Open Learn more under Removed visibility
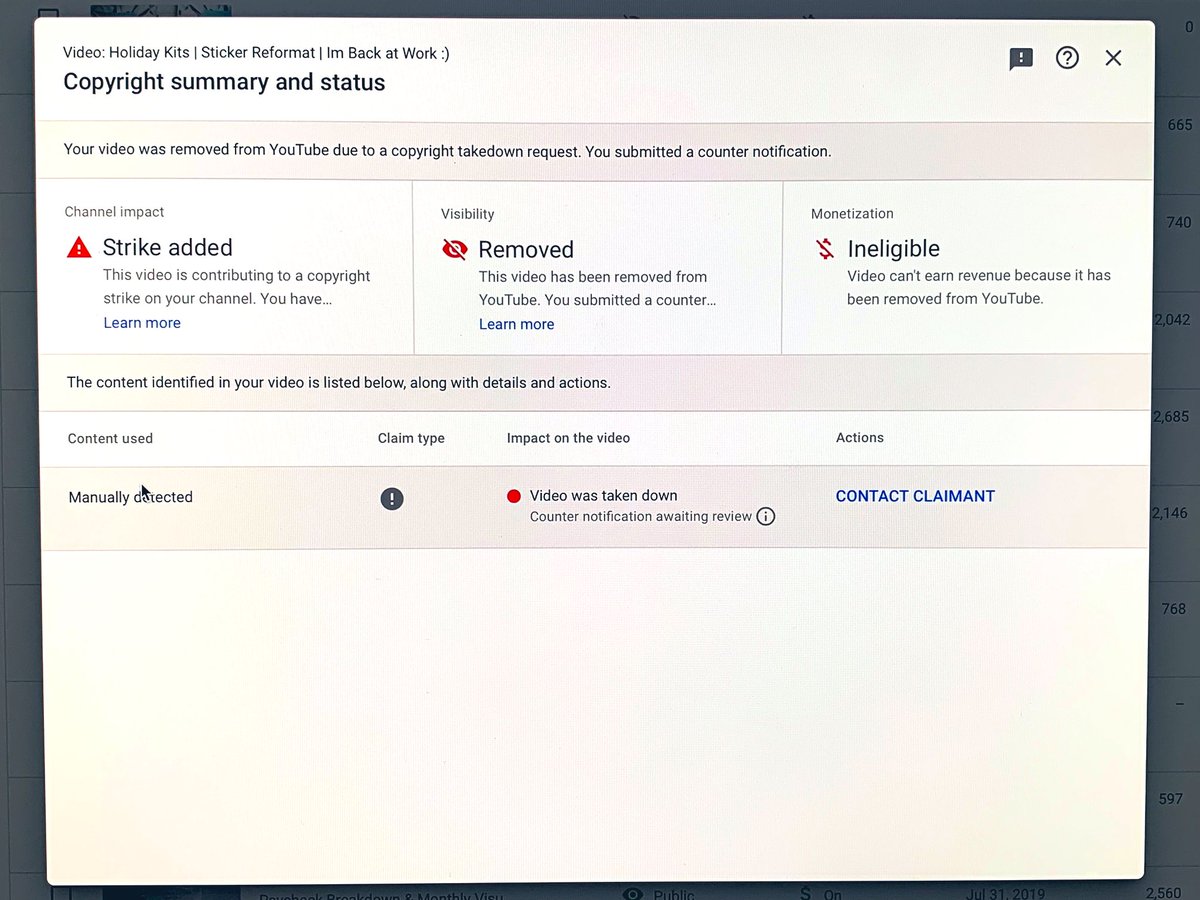The height and width of the screenshot is (900, 1200). (516, 324)
